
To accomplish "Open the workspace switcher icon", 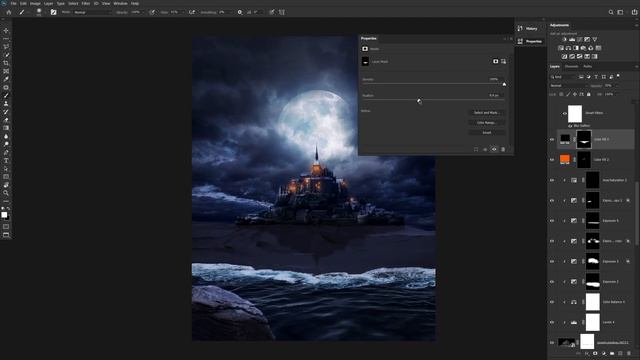I will tap(620, 12).
